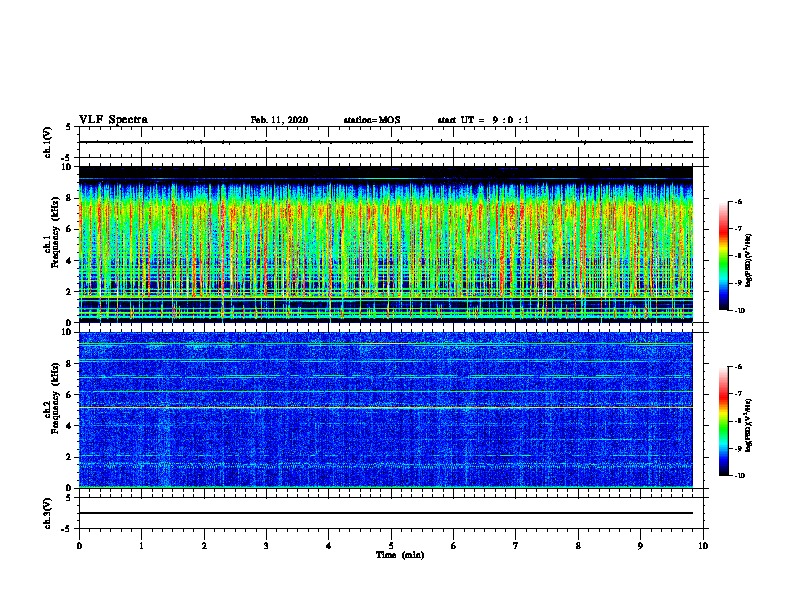
Task: Click the "2" kHz tick on ch.2 axis
Action: pyautogui.click(x=69, y=457)
